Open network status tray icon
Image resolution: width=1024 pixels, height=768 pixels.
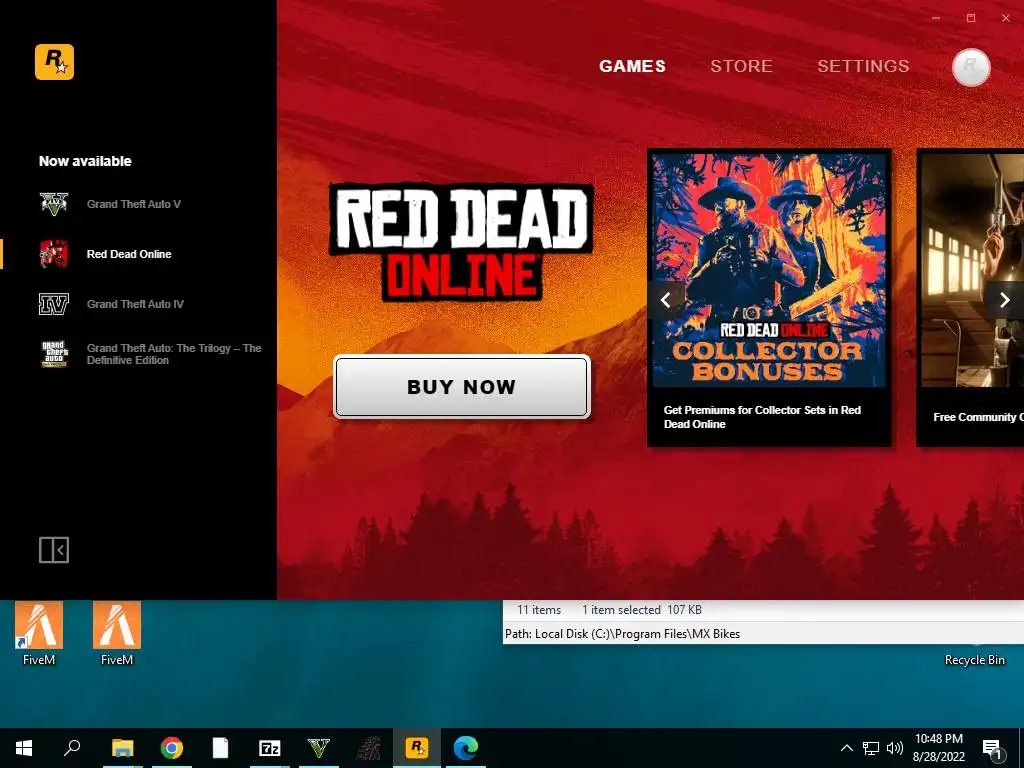(x=871, y=748)
